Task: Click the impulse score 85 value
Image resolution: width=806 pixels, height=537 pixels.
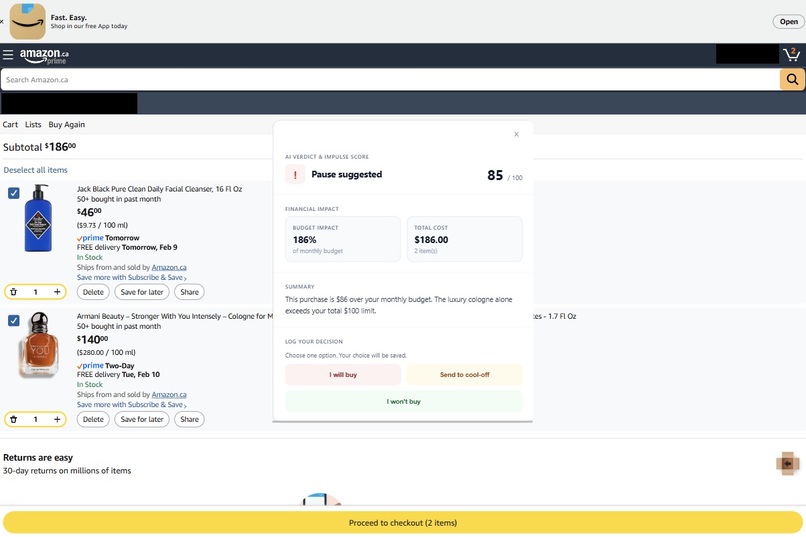Action: click(x=495, y=175)
